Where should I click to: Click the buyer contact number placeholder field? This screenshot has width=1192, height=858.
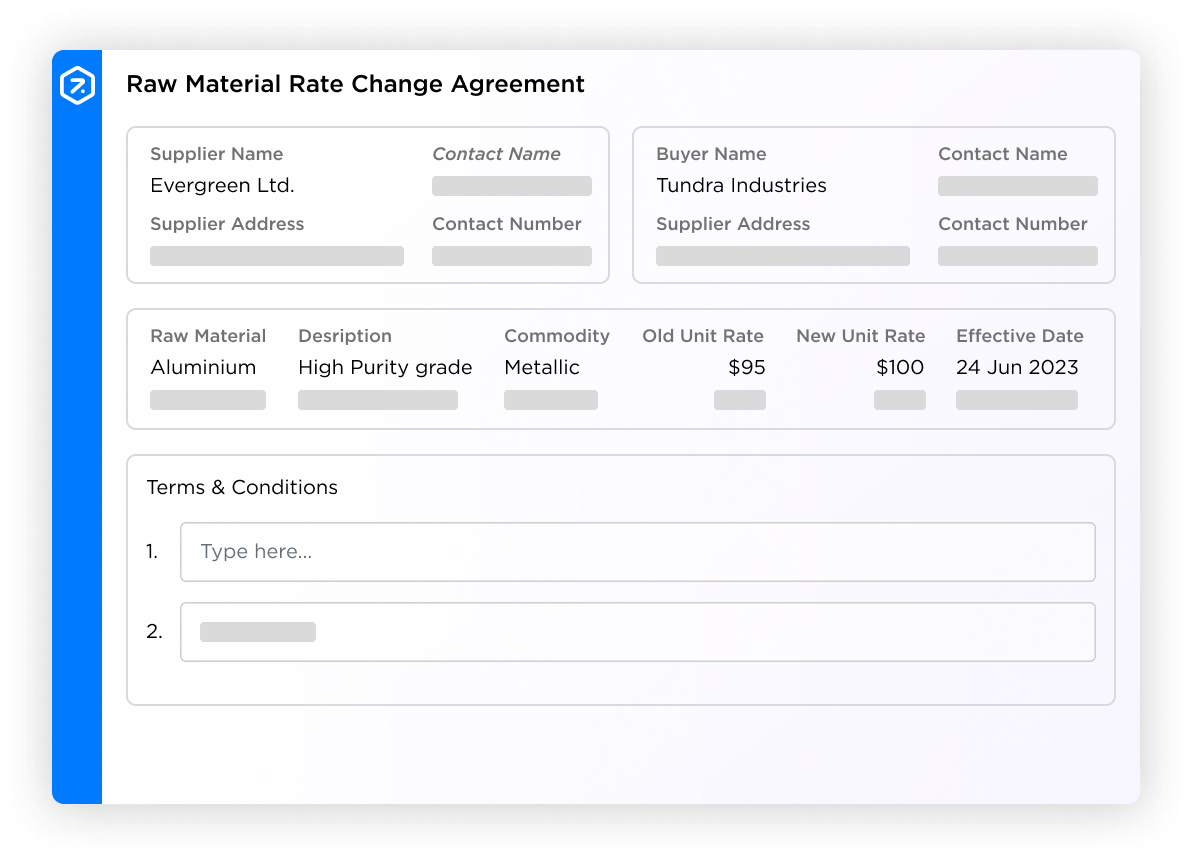point(1017,256)
